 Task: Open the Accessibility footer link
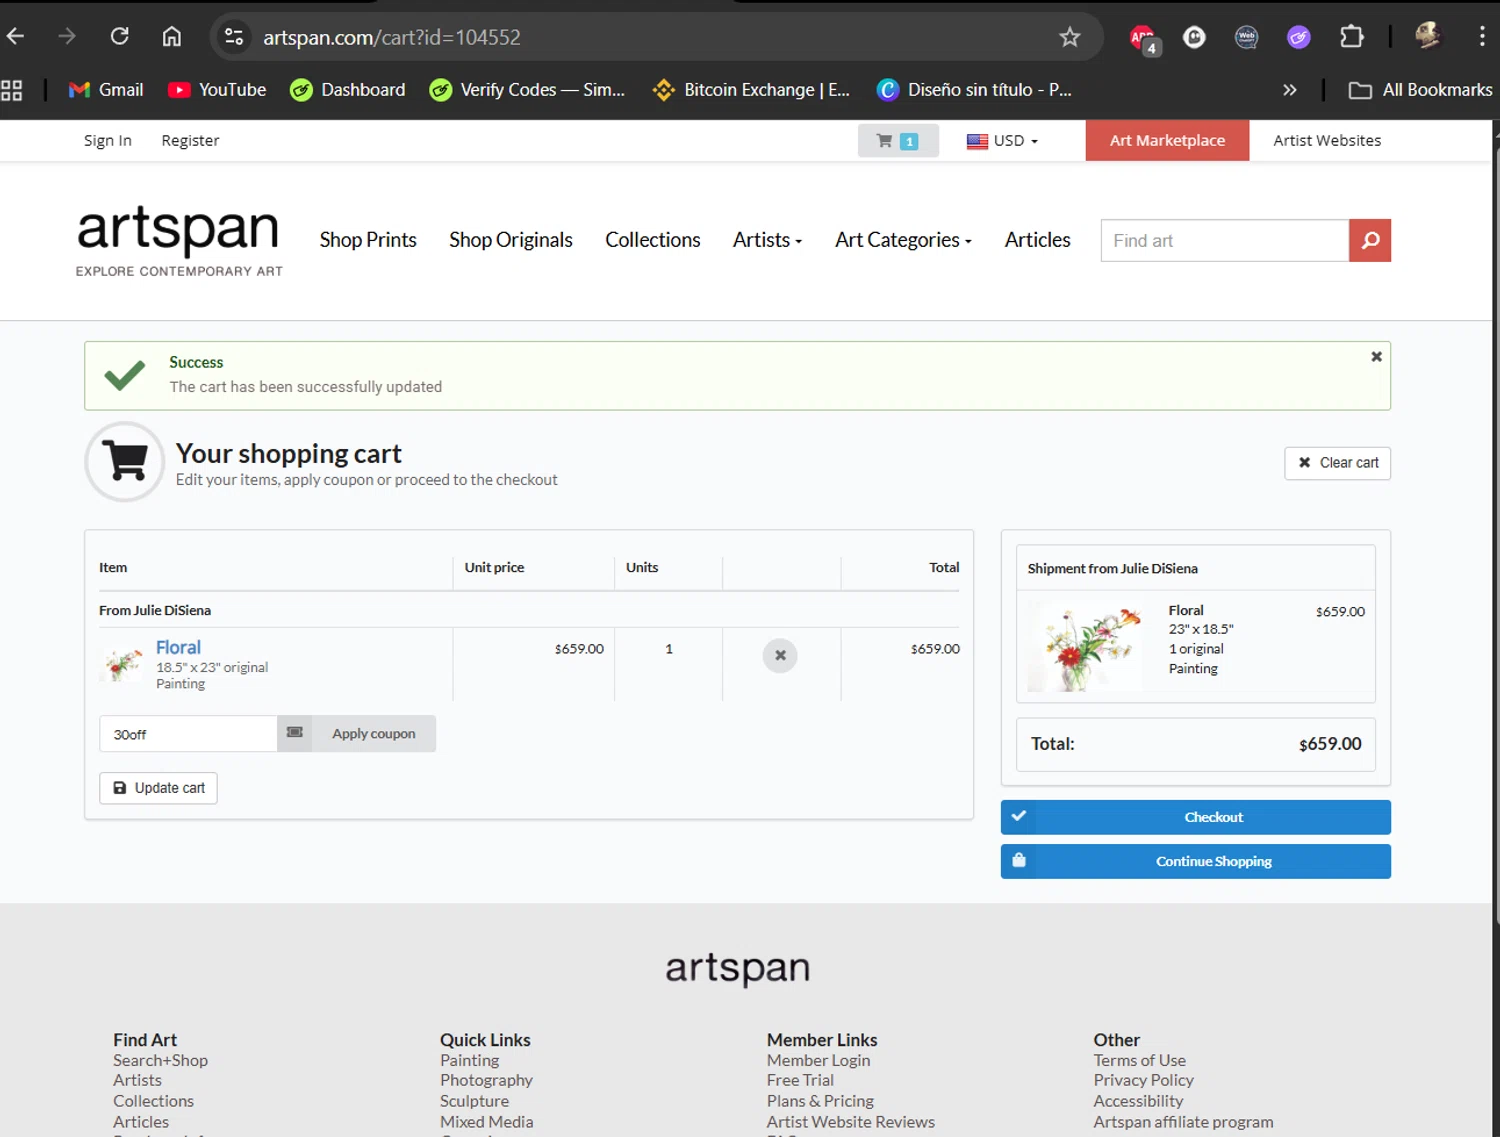pyautogui.click(x=1138, y=1101)
